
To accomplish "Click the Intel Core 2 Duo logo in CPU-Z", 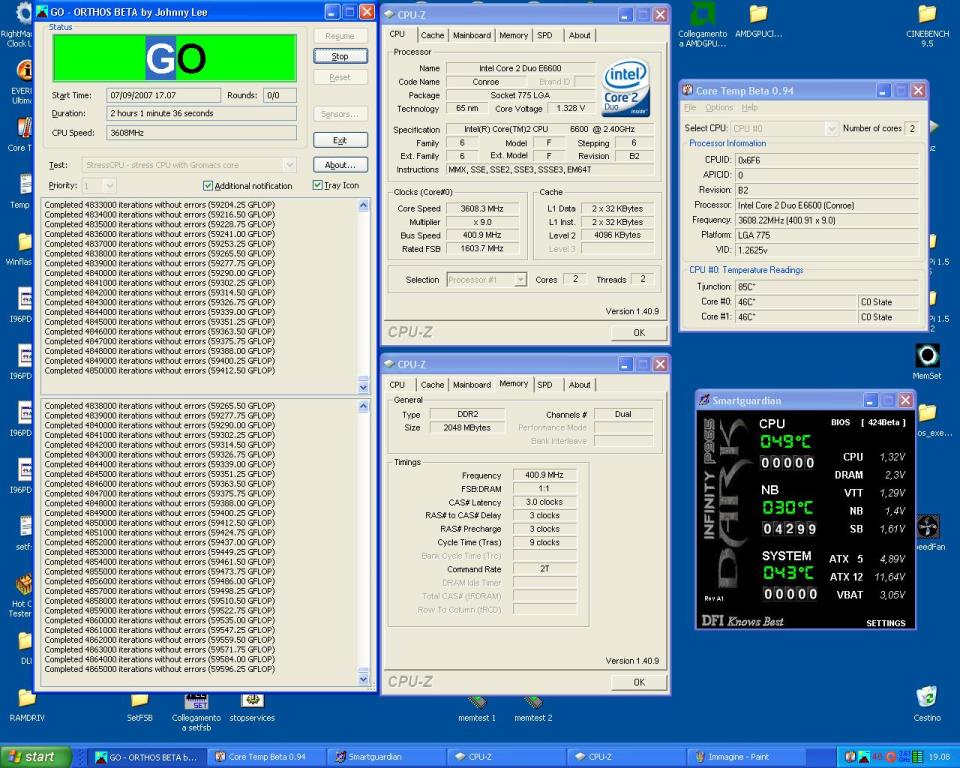I will [625, 87].
